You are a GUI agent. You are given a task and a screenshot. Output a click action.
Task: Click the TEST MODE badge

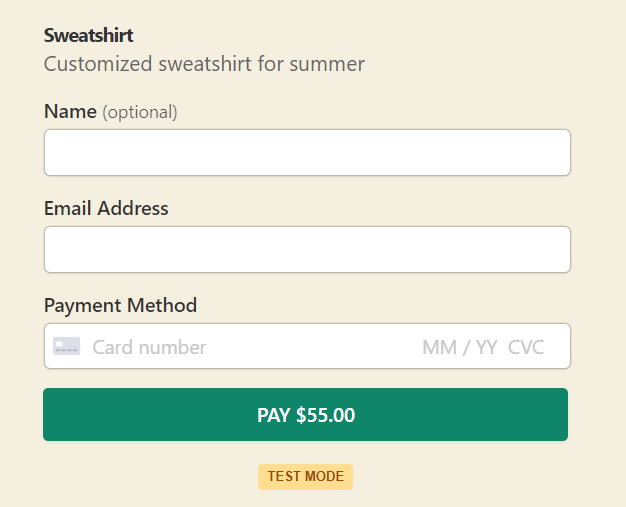tap(305, 477)
